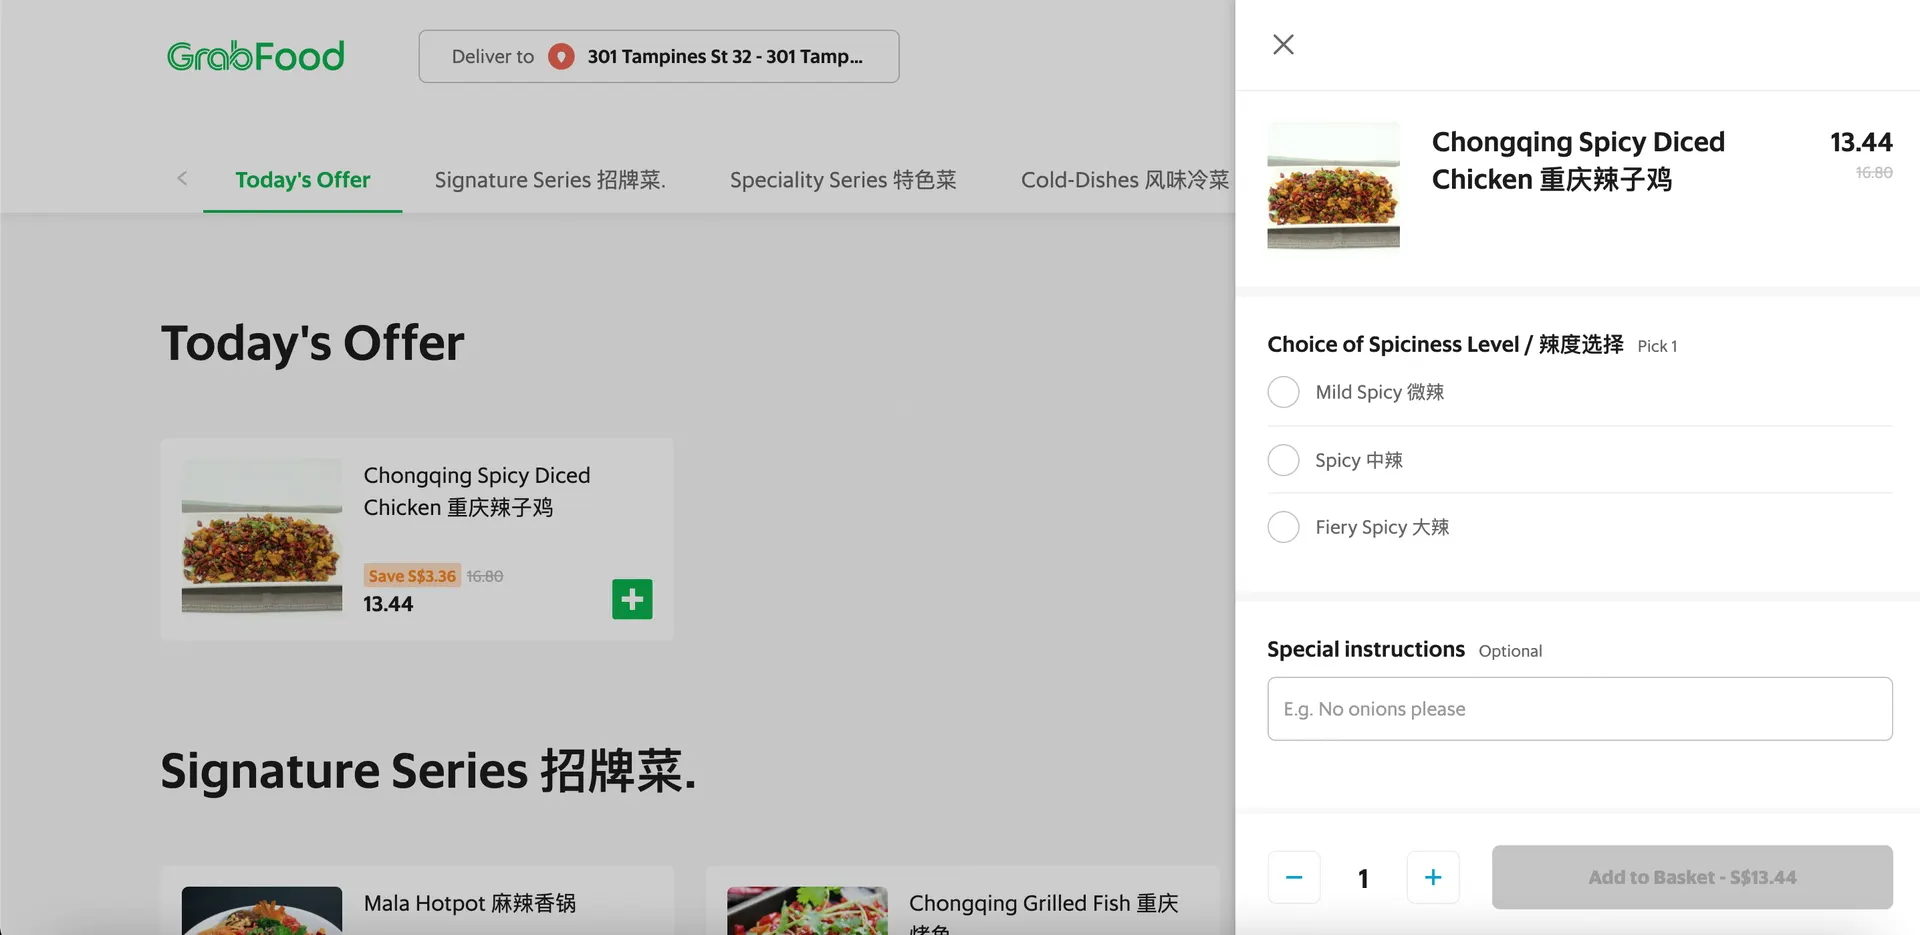Click the Save S$3.36 discount badge
Screen dimensions: 1920x935
(412, 575)
